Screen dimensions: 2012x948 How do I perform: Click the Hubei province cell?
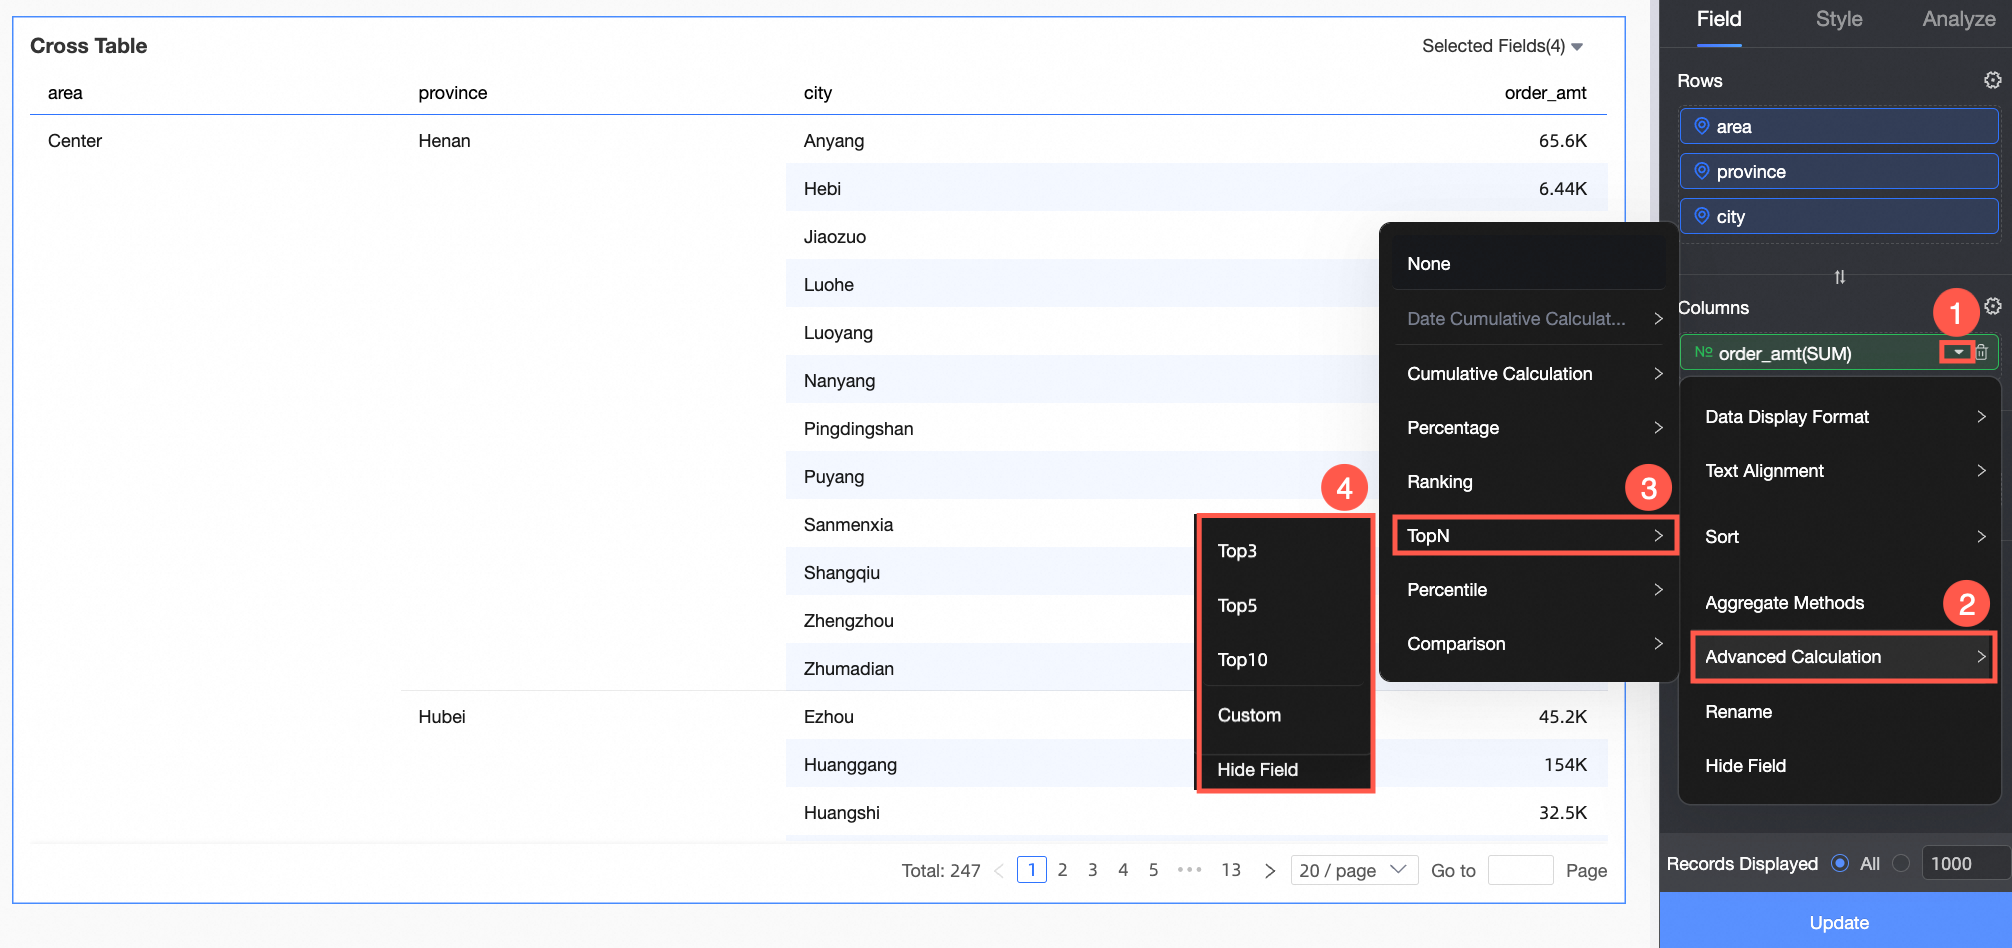pyautogui.click(x=442, y=717)
